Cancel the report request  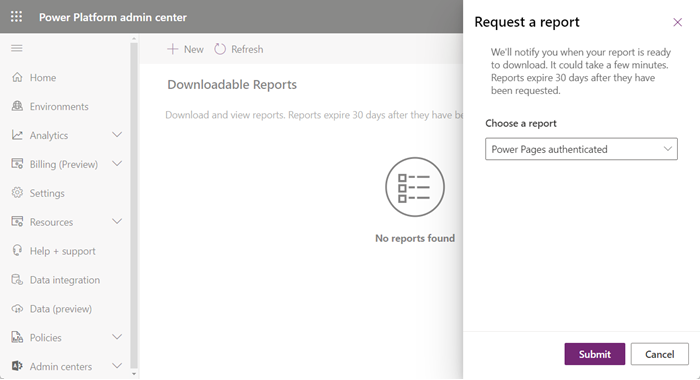coord(659,354)
